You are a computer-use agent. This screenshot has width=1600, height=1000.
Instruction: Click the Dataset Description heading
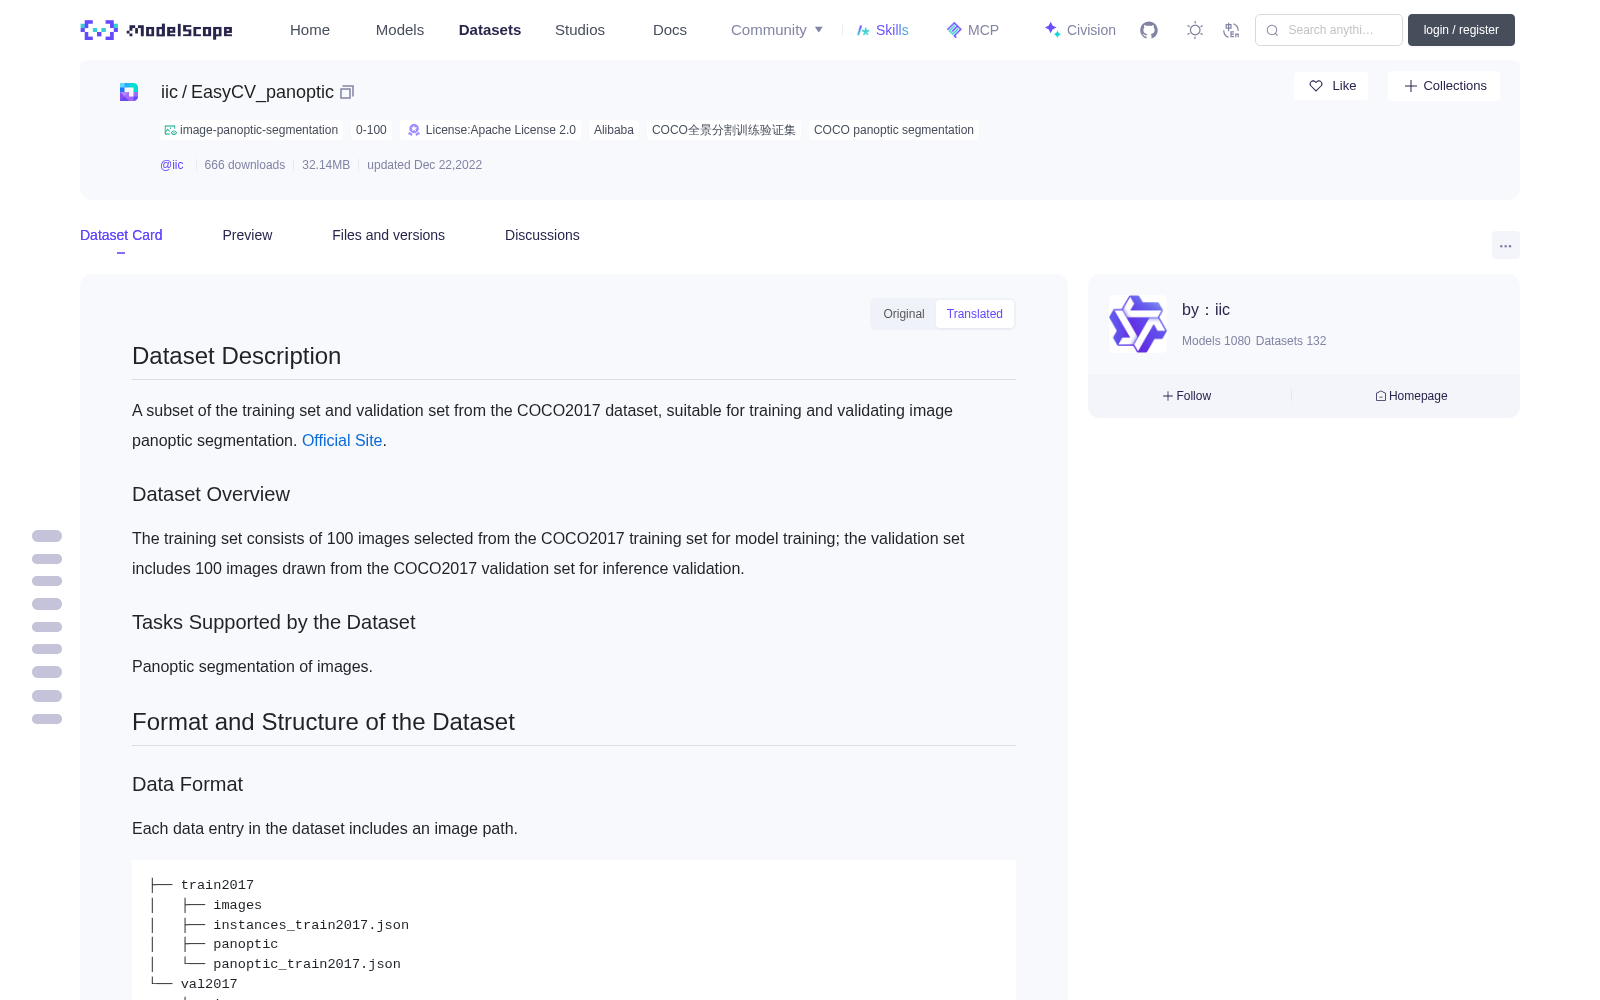(237, 356)
